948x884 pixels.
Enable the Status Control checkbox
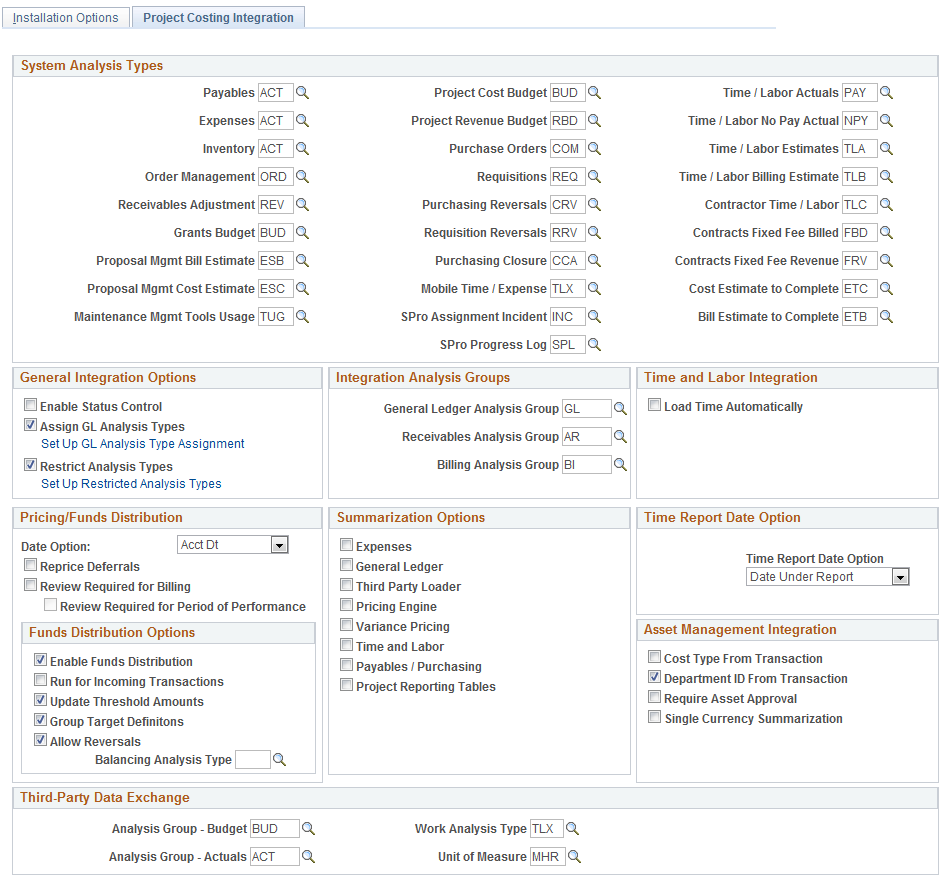pyautogui.click(x=30, y=405)
